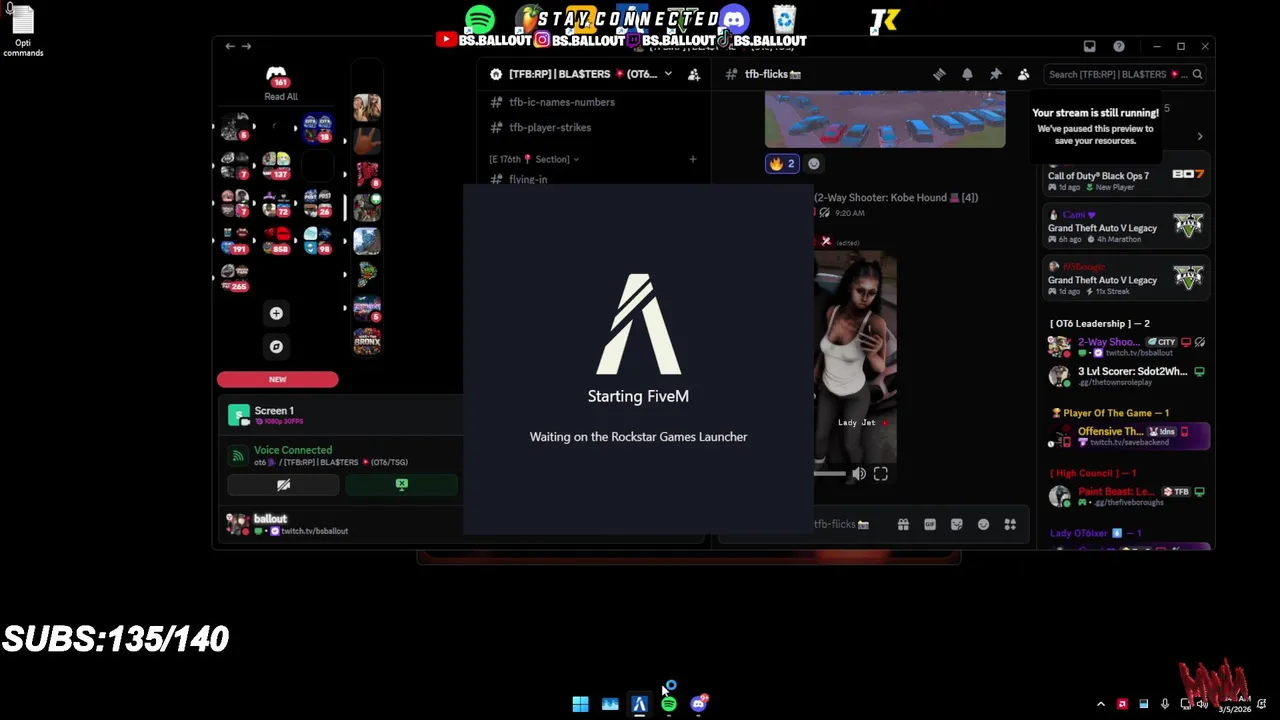Show hidden tray icons chevron
Screen dimensions: 1280x720
point(1101,704)
